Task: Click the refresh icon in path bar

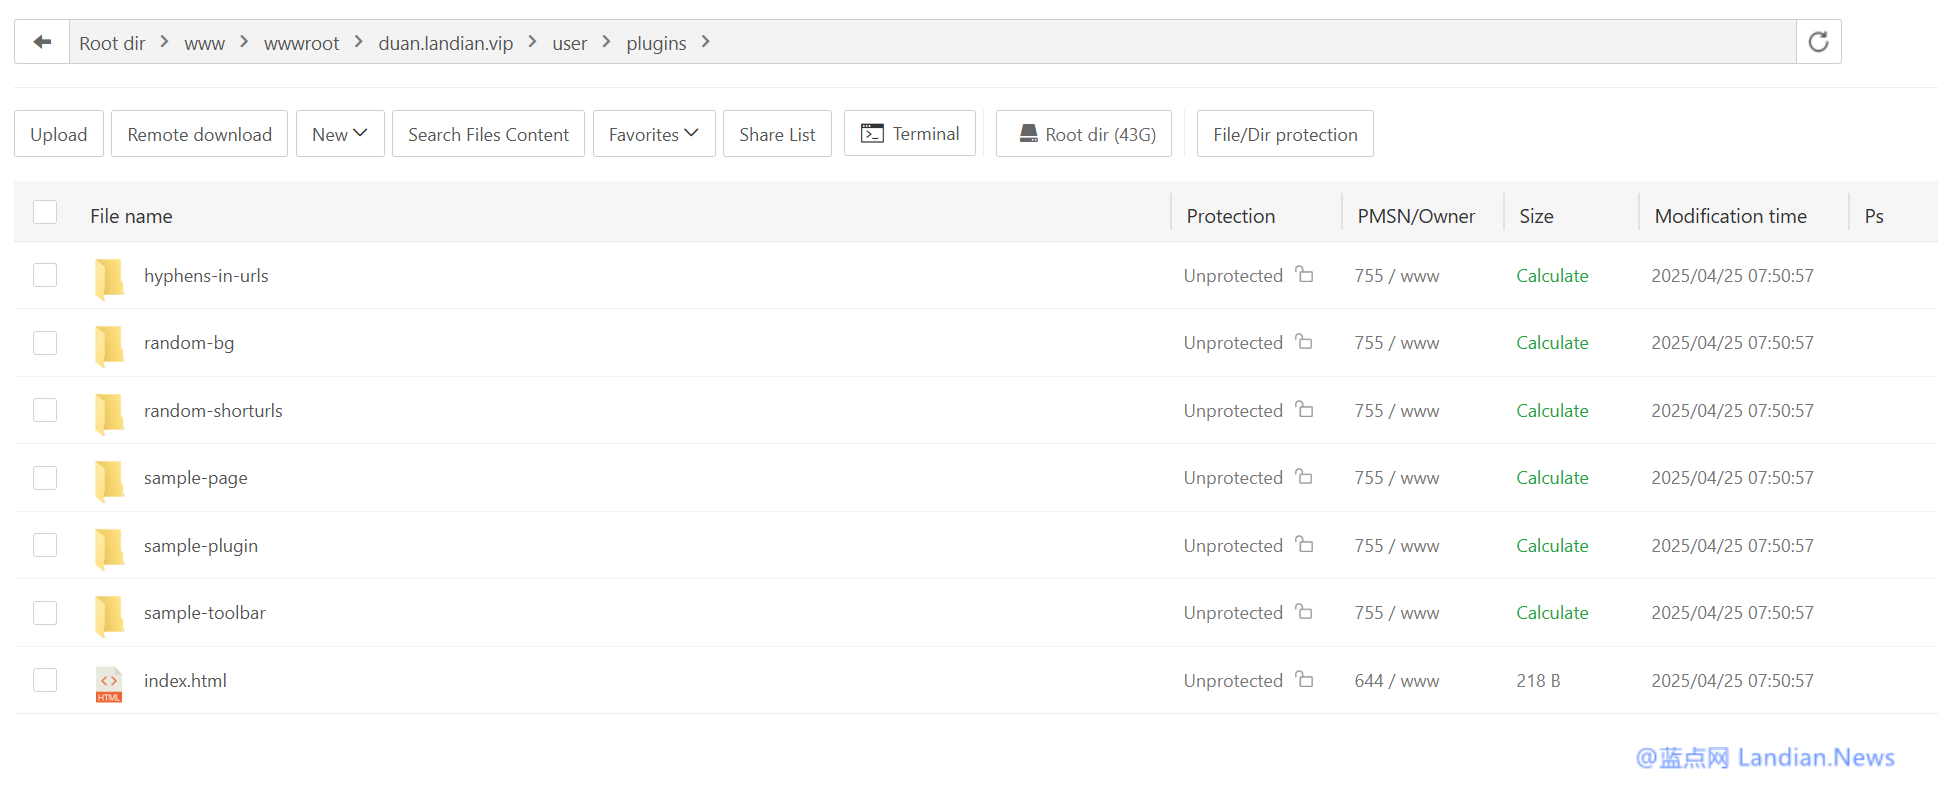Action: pyautogui.click(x=1818, y=42)
